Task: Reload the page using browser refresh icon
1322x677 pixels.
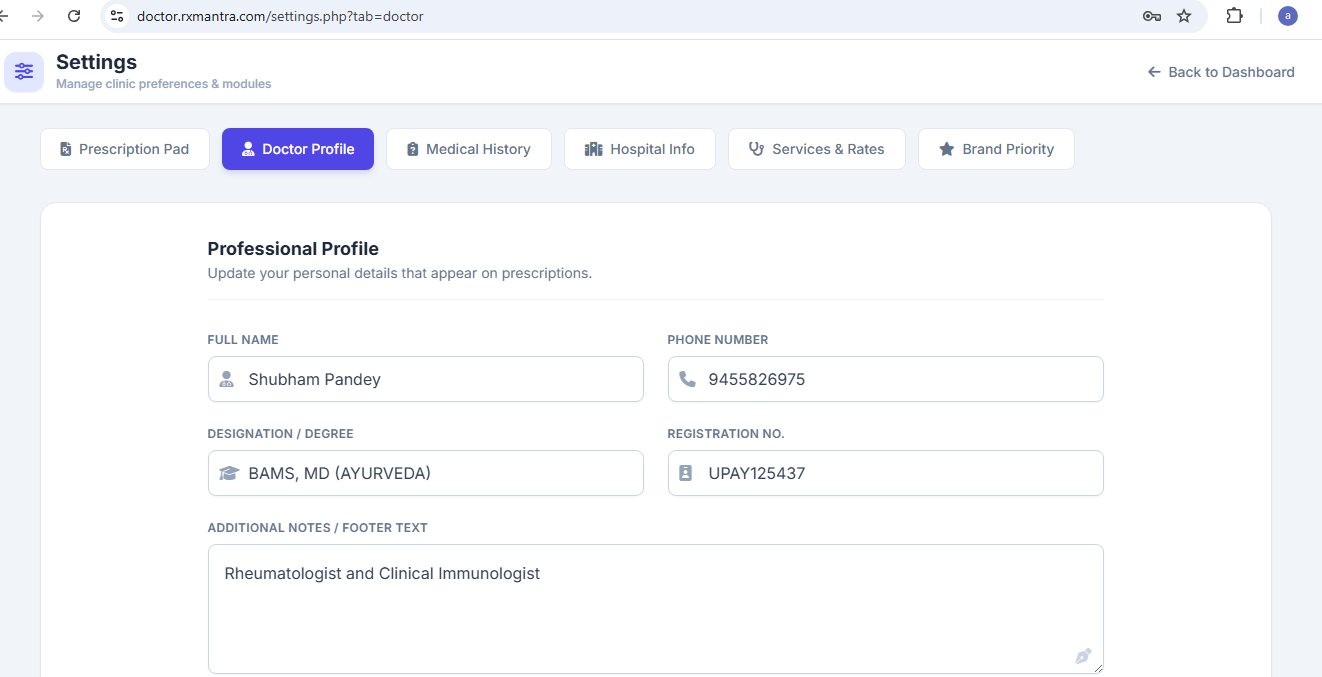Action: [x=74, y=16]
